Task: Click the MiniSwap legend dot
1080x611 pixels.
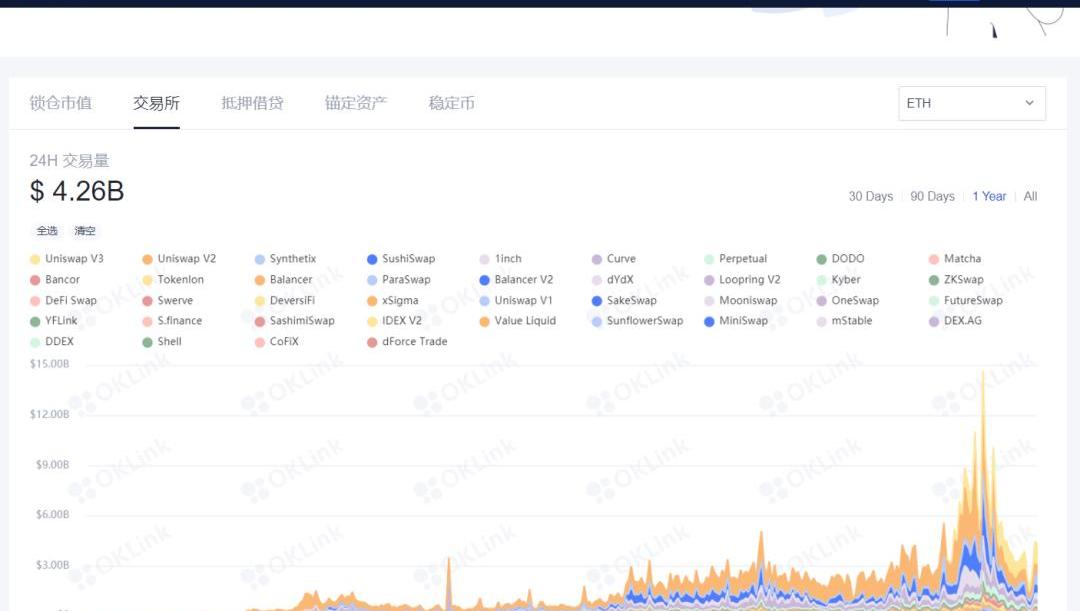Action: 709,322
